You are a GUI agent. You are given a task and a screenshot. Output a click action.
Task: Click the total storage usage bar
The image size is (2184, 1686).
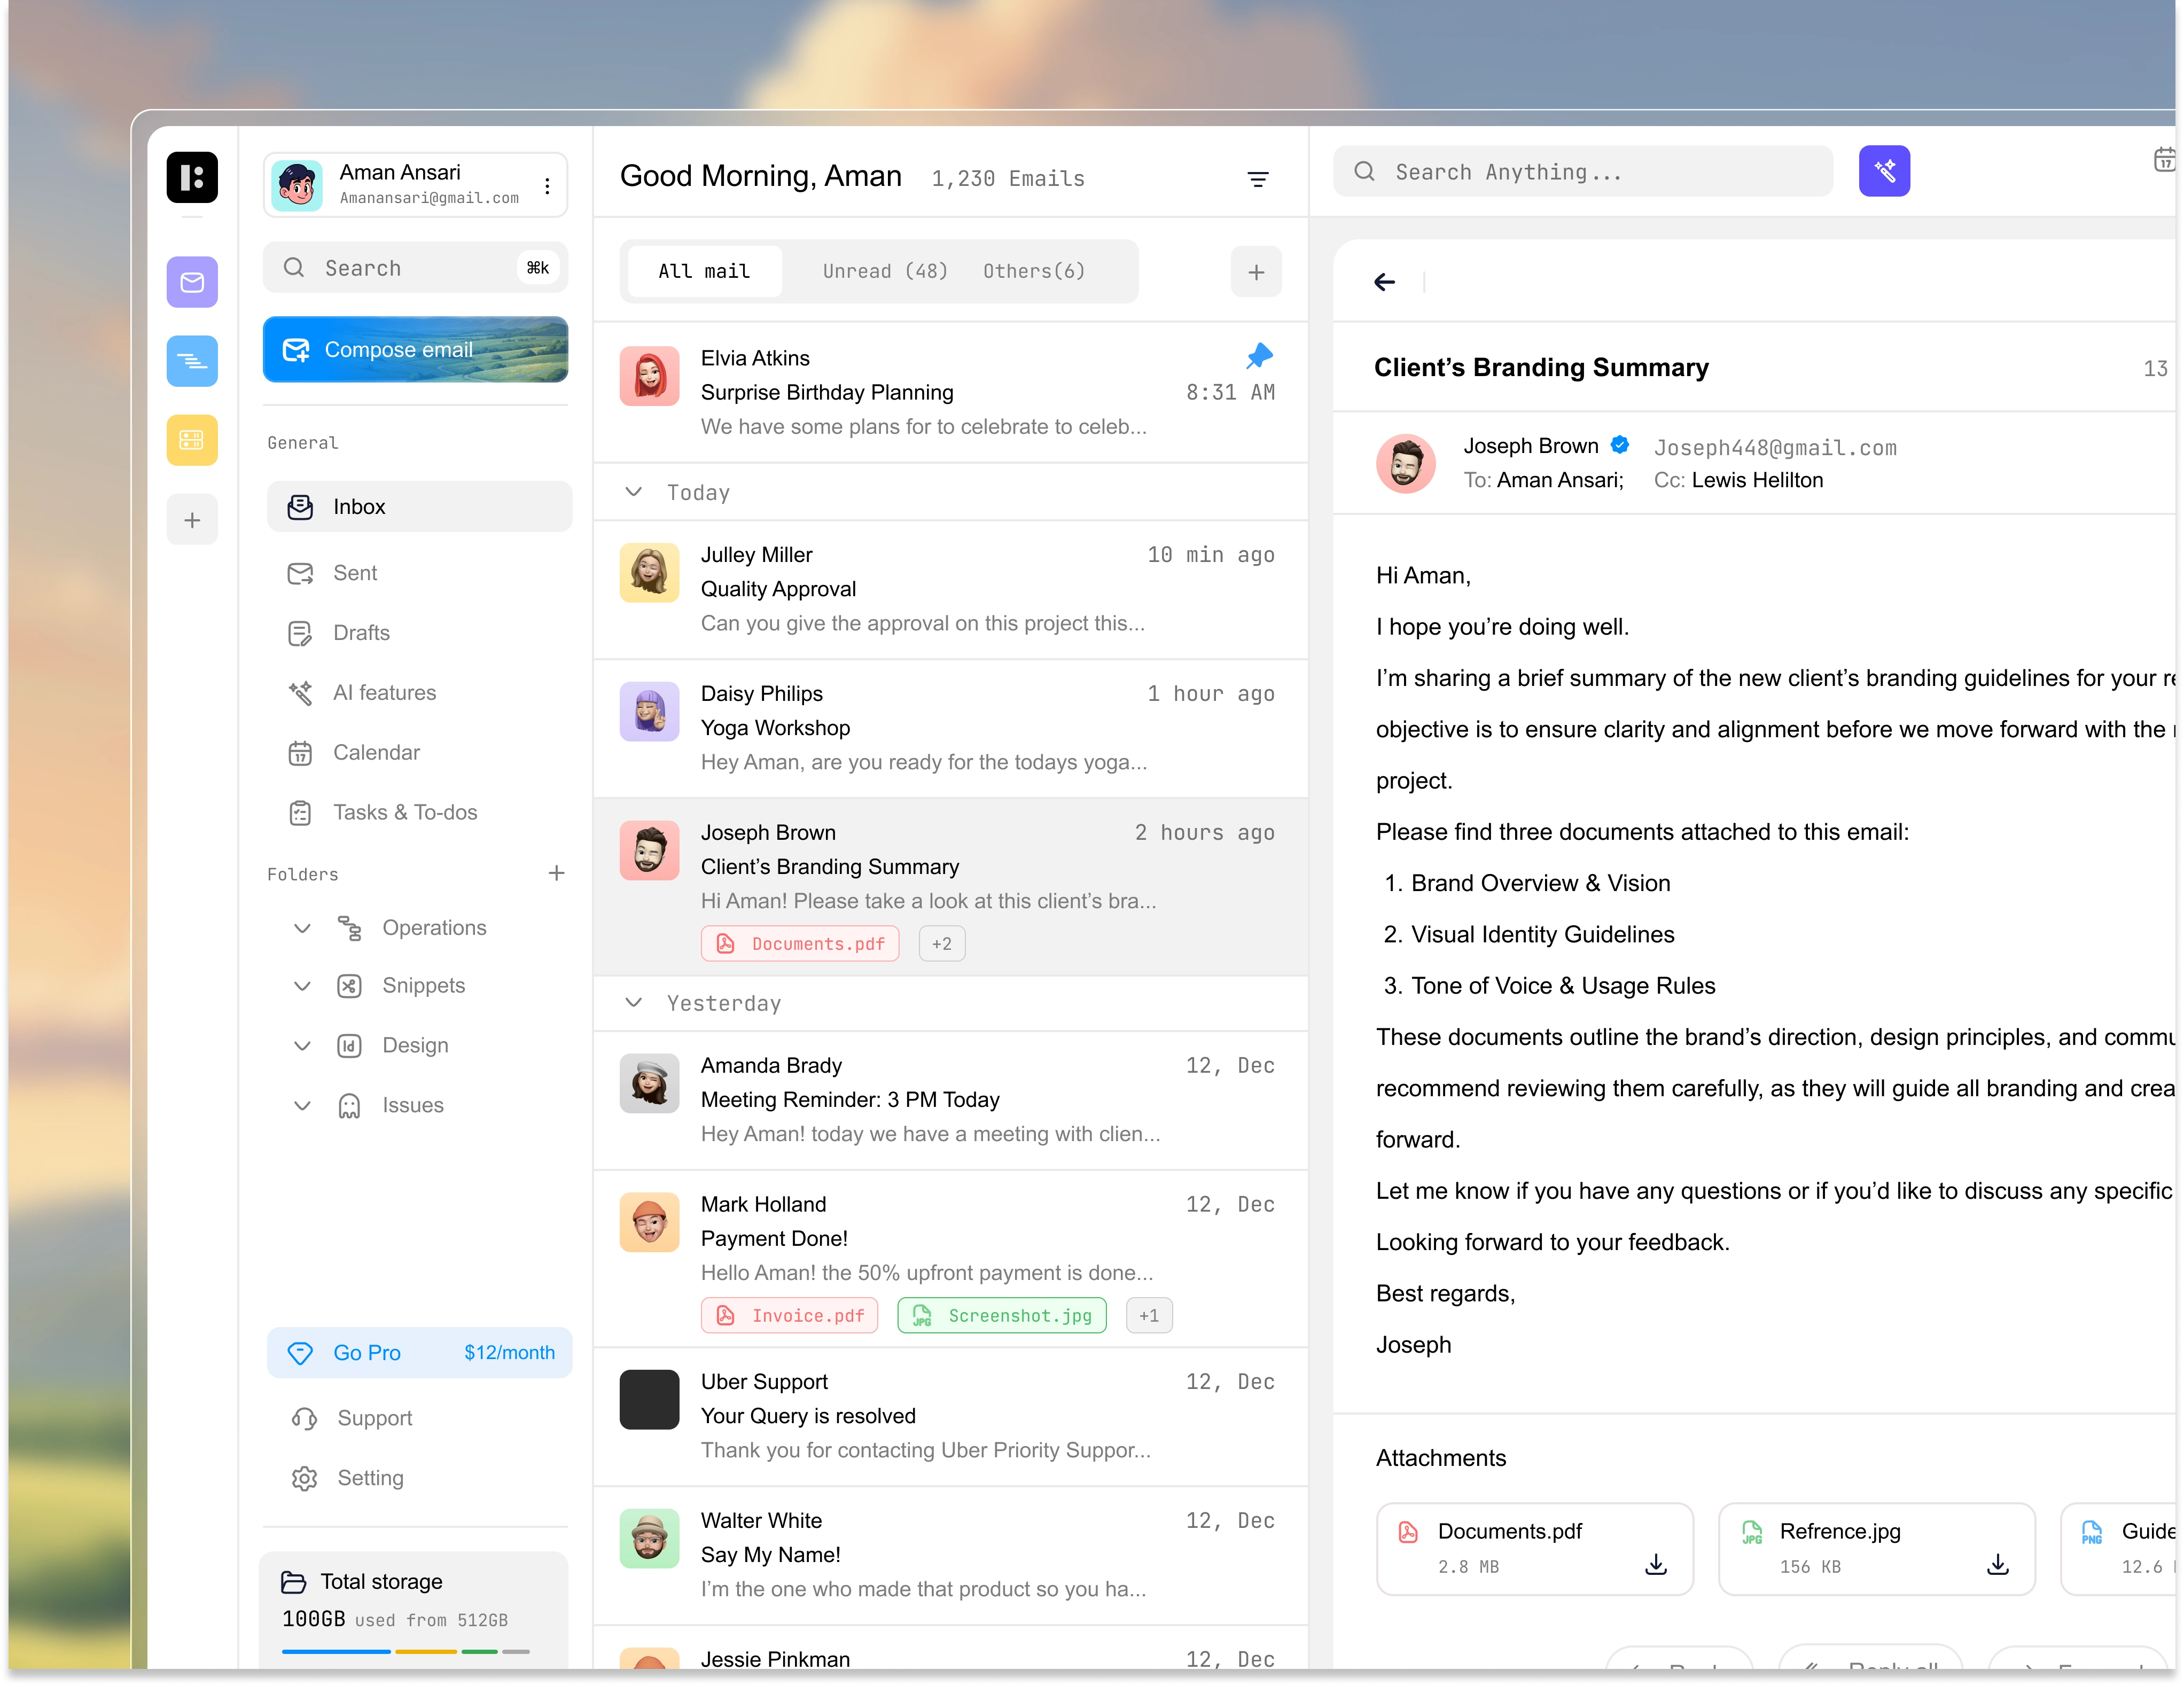click(405, 1651)
